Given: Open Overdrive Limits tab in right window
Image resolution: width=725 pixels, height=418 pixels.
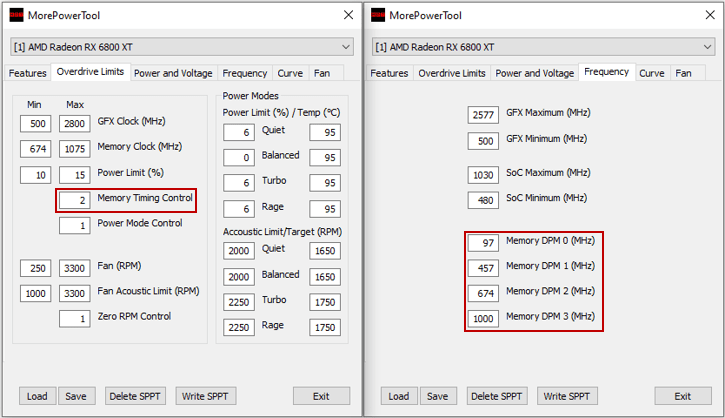Looking at the screenshot, I should pos(452,73).
